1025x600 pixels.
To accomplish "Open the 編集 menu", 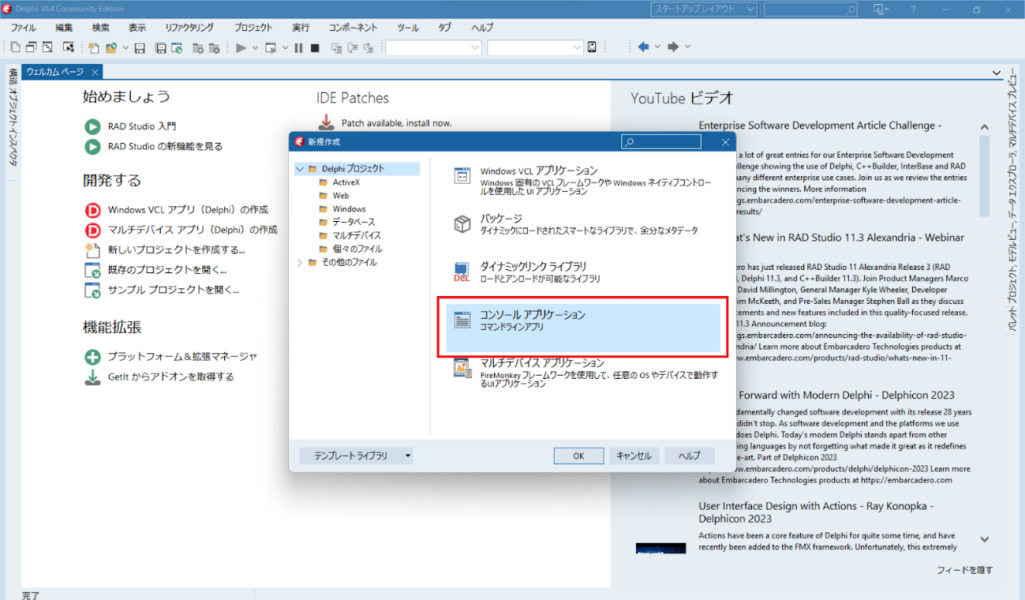I will pyautogui.click(x=64, y=27).
